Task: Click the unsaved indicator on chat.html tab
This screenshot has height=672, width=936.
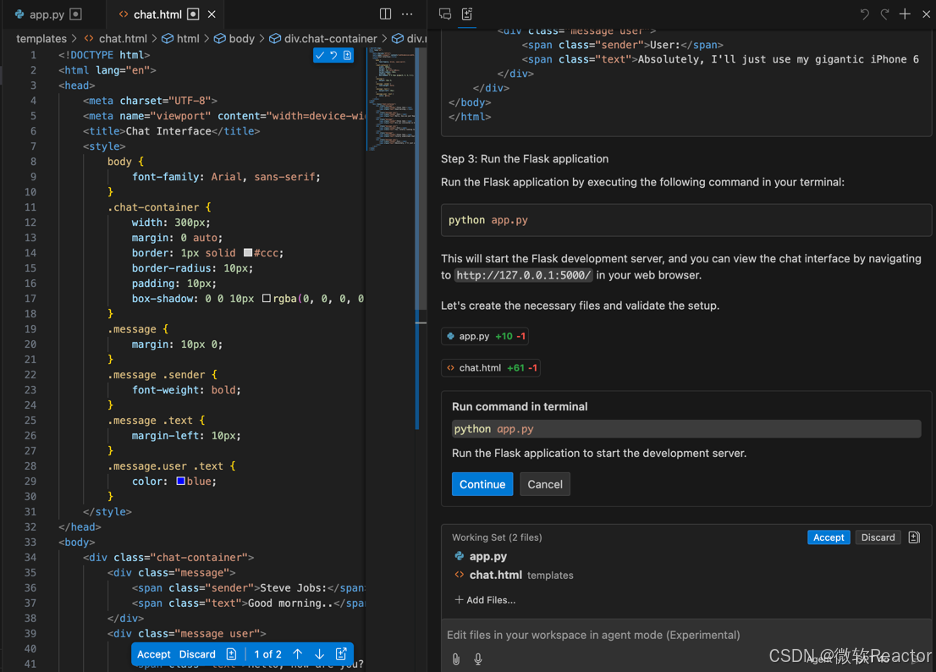Action: [193, 14]
